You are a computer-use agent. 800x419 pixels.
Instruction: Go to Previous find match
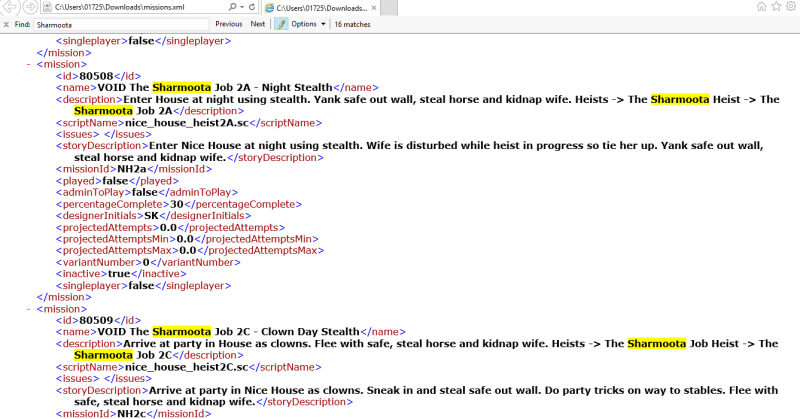[228, 24]
